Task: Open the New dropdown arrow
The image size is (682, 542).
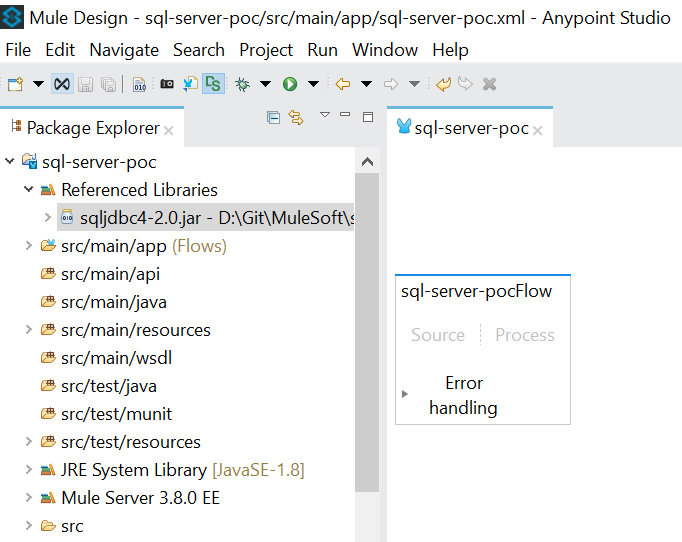Action: [39, 84]
